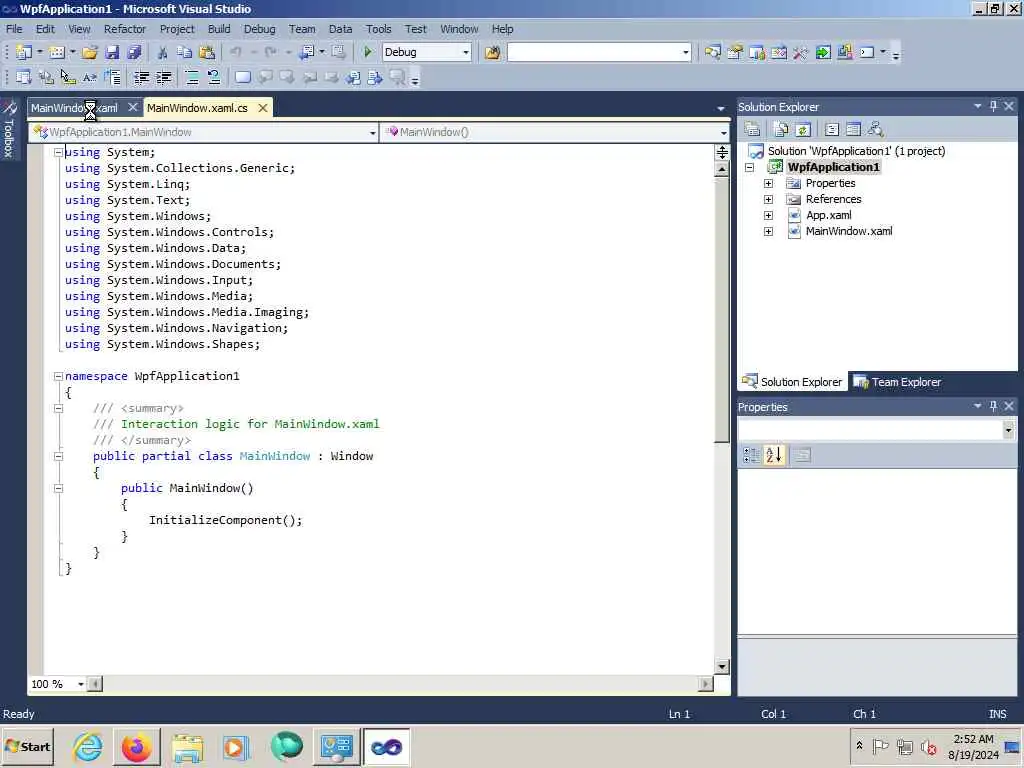Pin the Solution Explorer panel
1024x768 pixels.
coord(993,106)
